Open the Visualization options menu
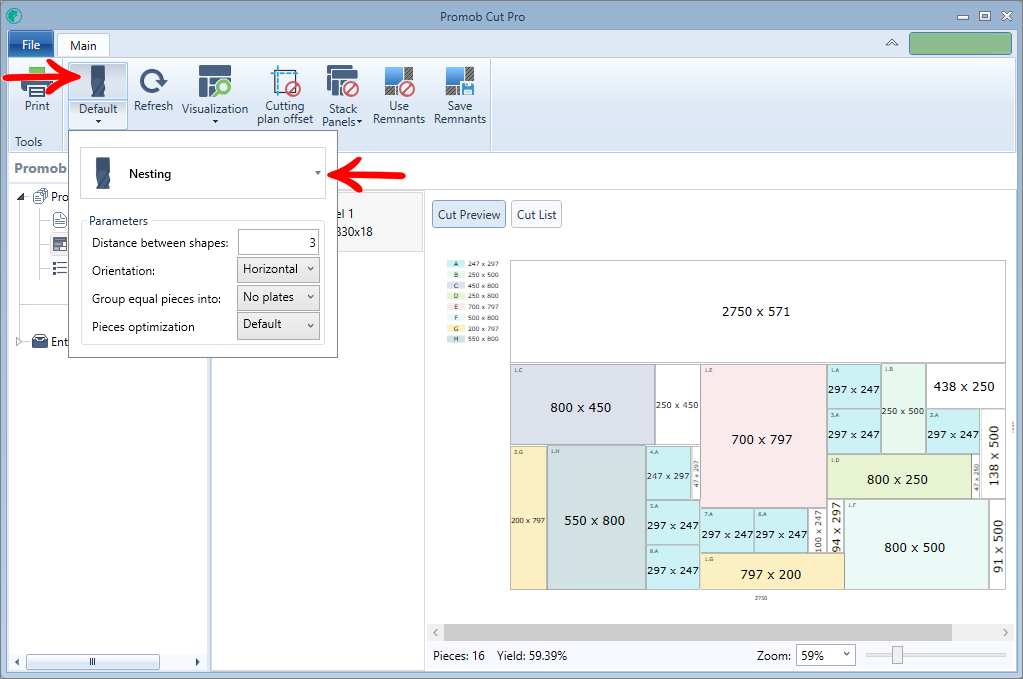 coord(215,95)
